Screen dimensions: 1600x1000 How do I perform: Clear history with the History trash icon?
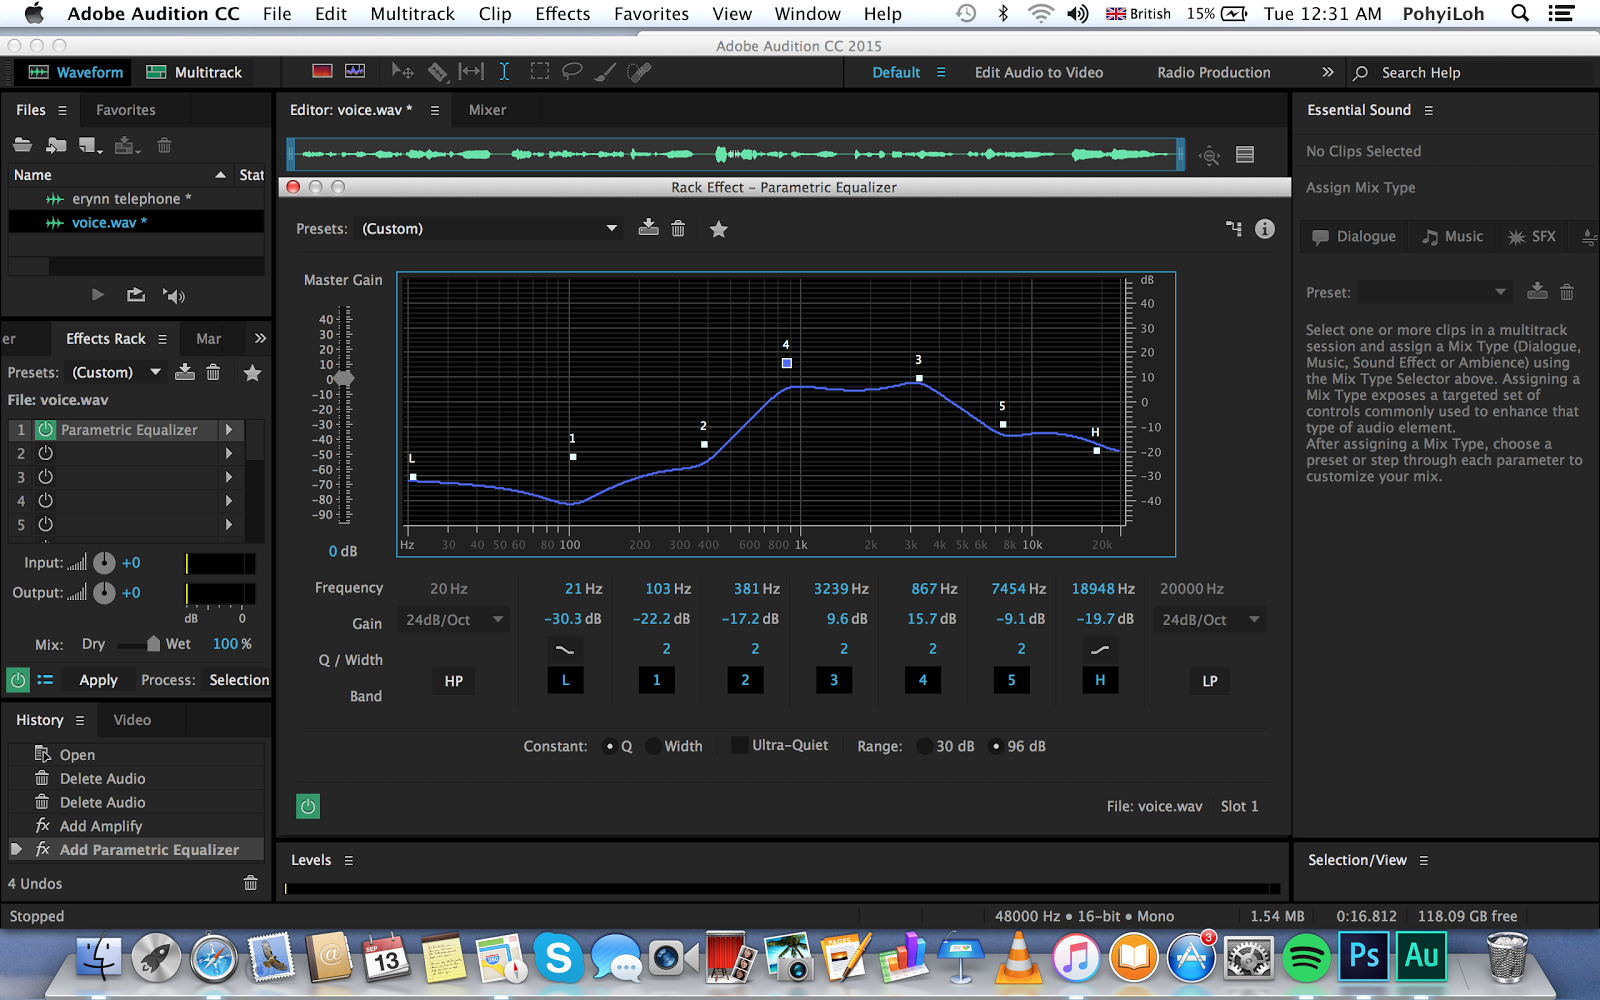click(x=251, y=883)
